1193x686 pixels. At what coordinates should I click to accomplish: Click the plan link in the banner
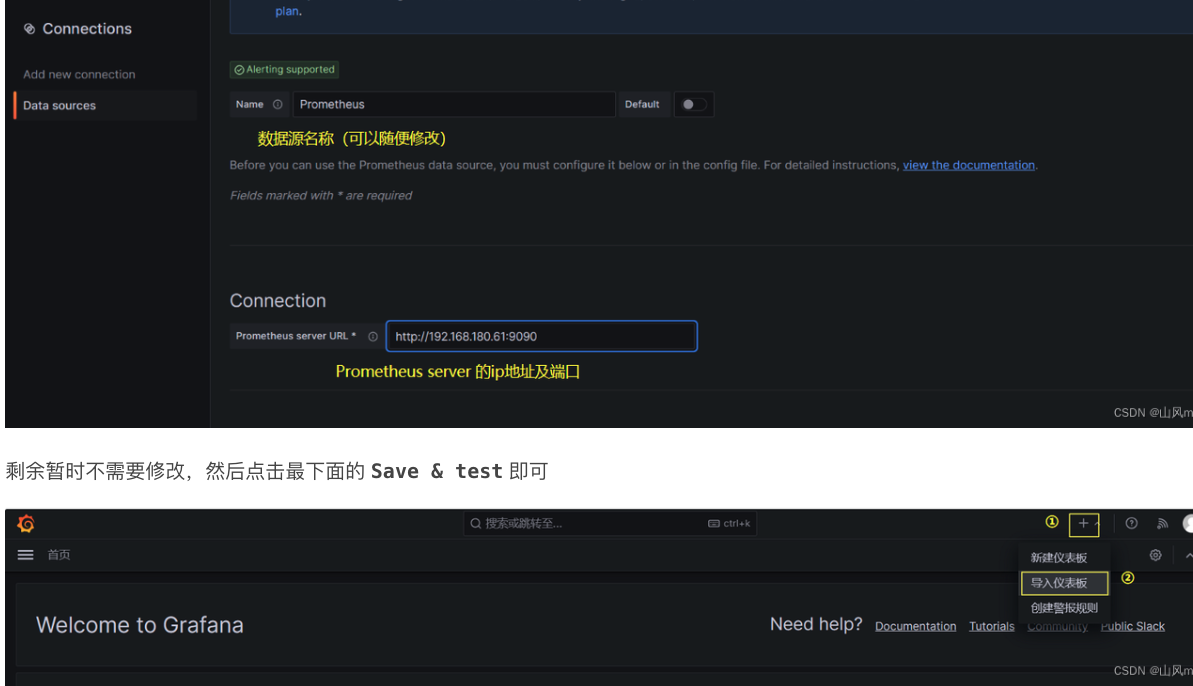[287, 11]
